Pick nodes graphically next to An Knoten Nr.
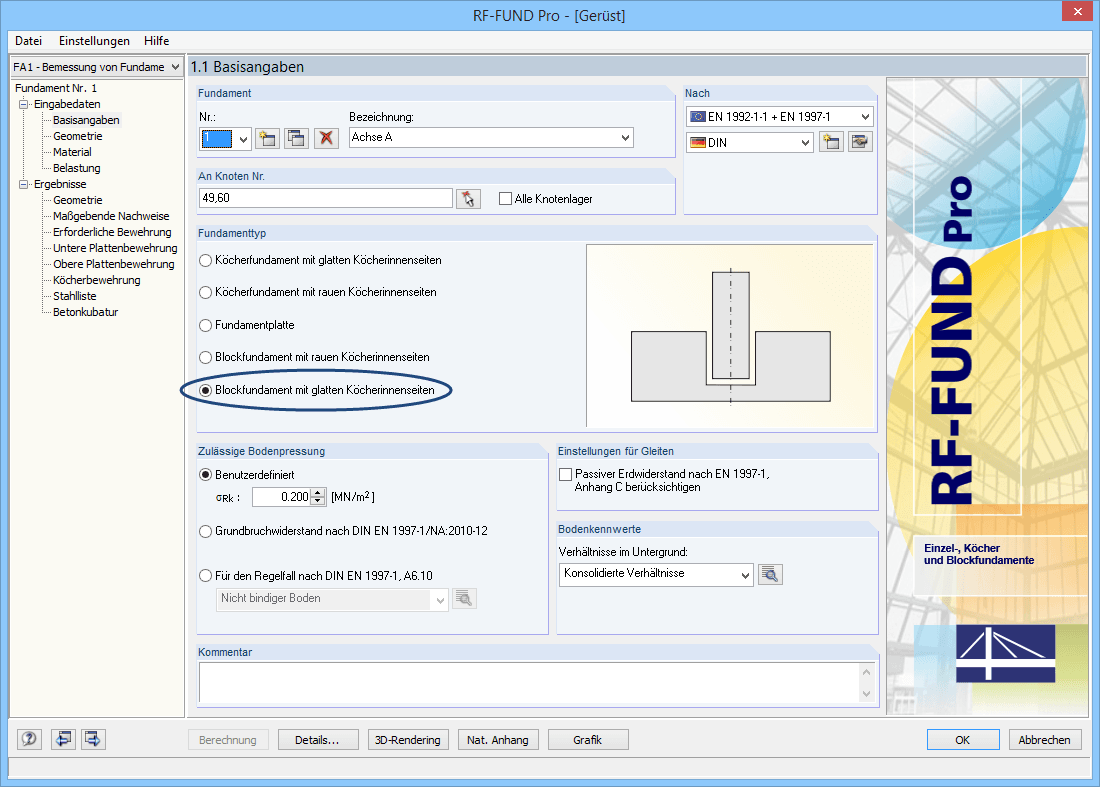 click(x=468, y=199)
